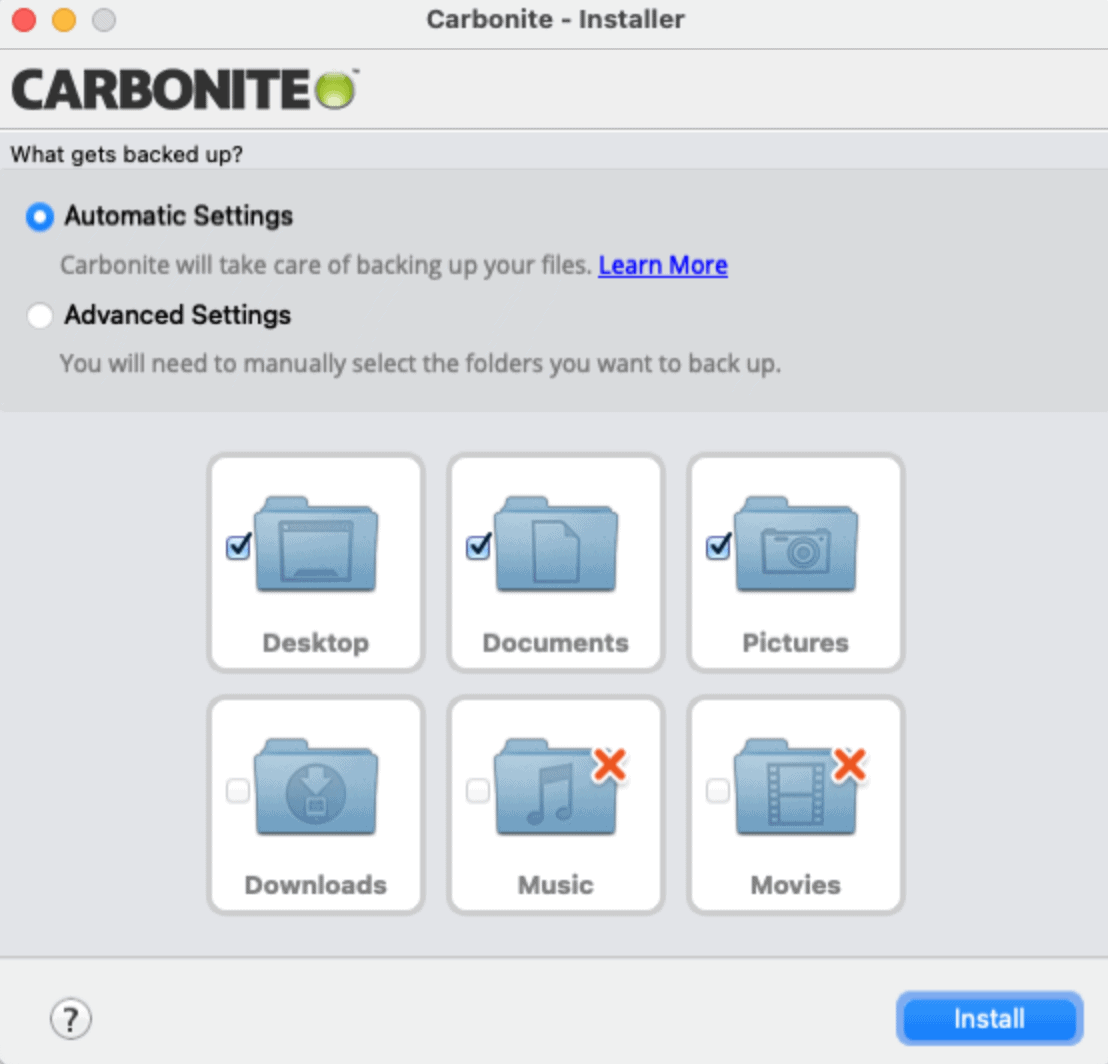Click the Downloads label text
Image resolution: width=1108 pixels, height=1064 pixels.
click(316, 885)
